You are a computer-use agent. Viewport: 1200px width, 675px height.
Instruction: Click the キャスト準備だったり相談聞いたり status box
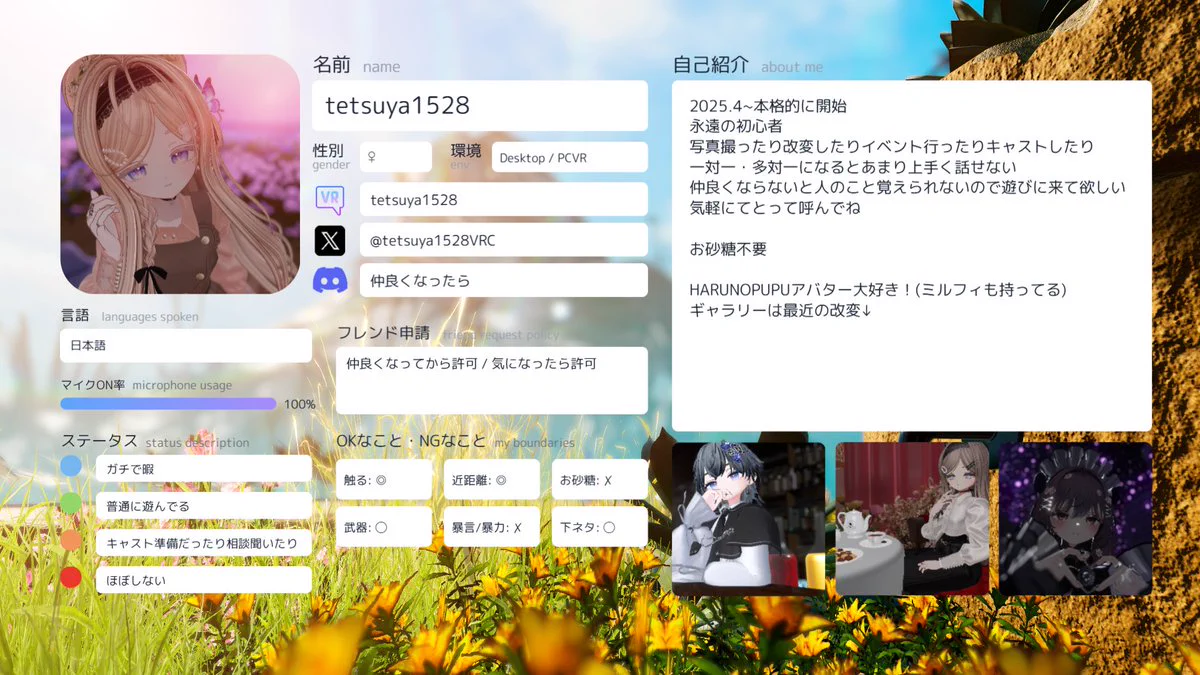(x=204, y=543)
